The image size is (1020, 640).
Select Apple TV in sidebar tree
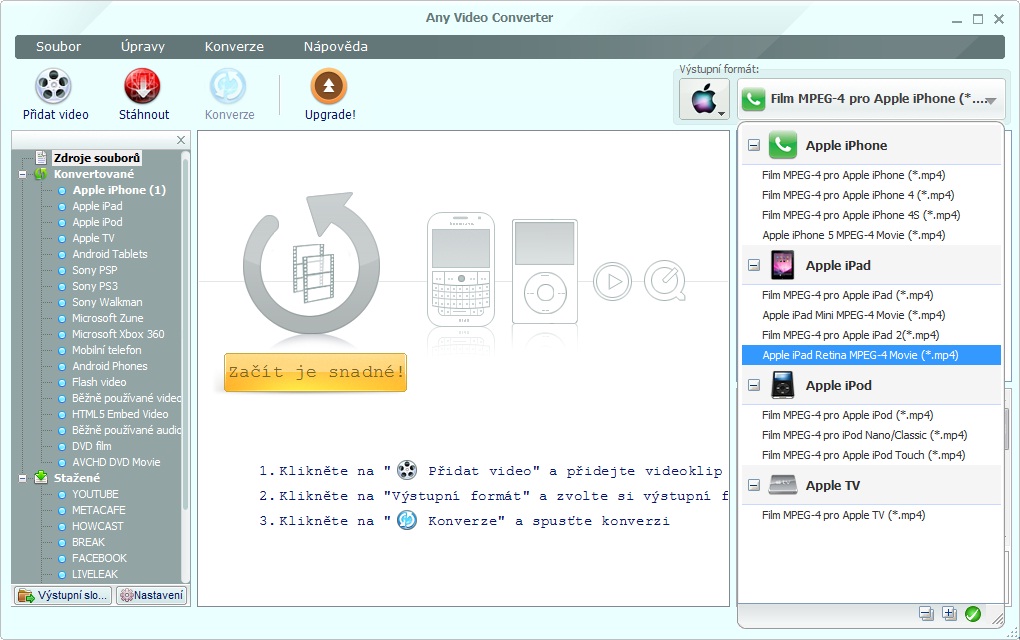[93, 238]
